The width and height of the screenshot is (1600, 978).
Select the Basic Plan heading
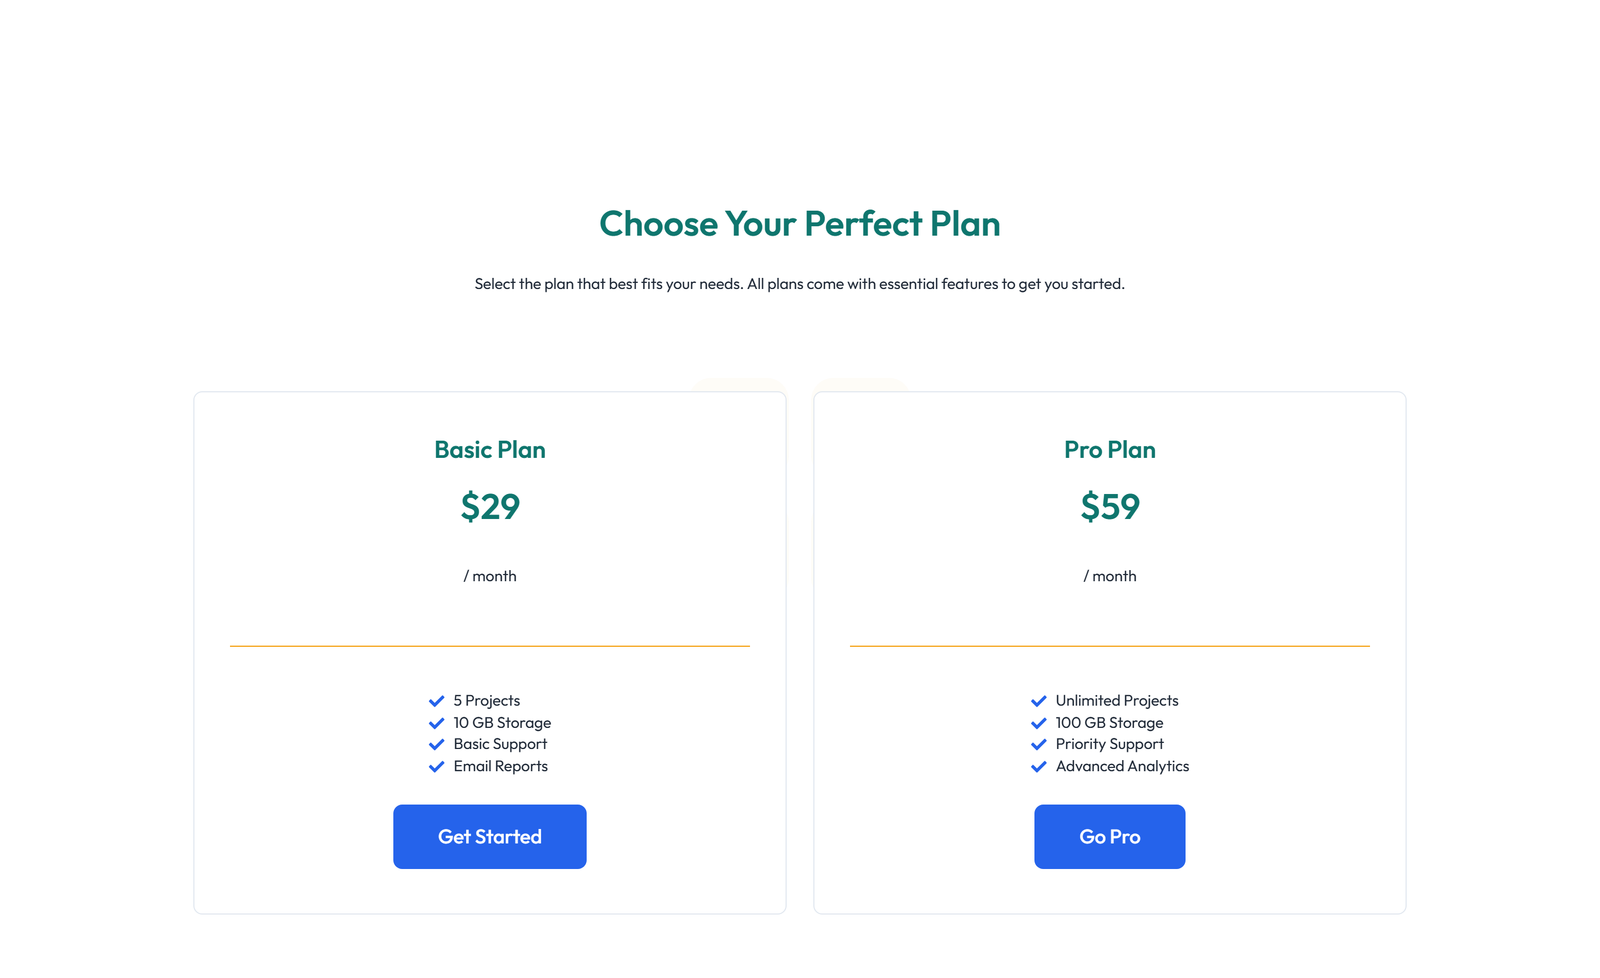[489, 450]
